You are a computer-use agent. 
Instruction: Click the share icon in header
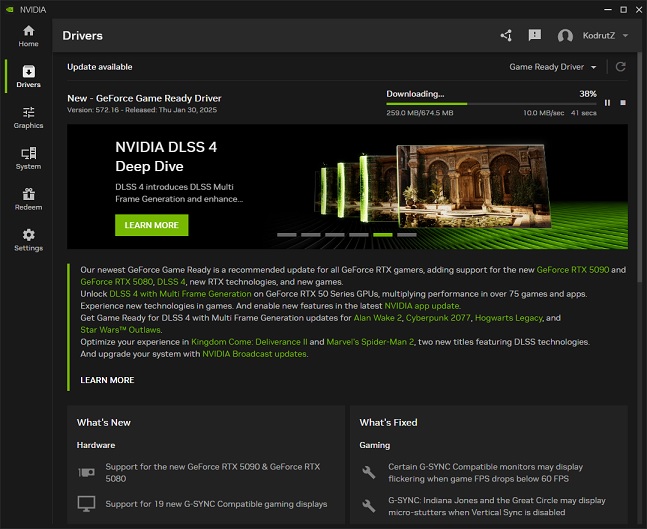pos(506,36)
